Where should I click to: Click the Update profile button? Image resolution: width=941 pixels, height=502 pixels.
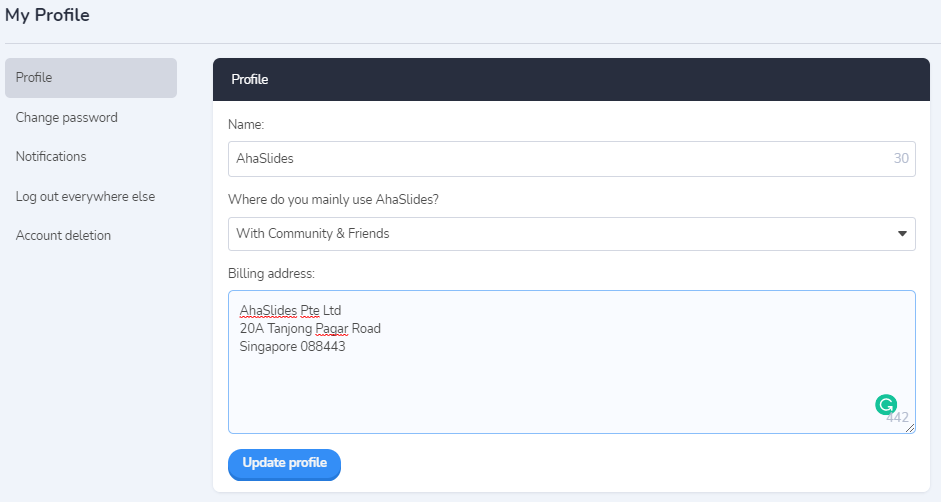[x=284, y=464]
